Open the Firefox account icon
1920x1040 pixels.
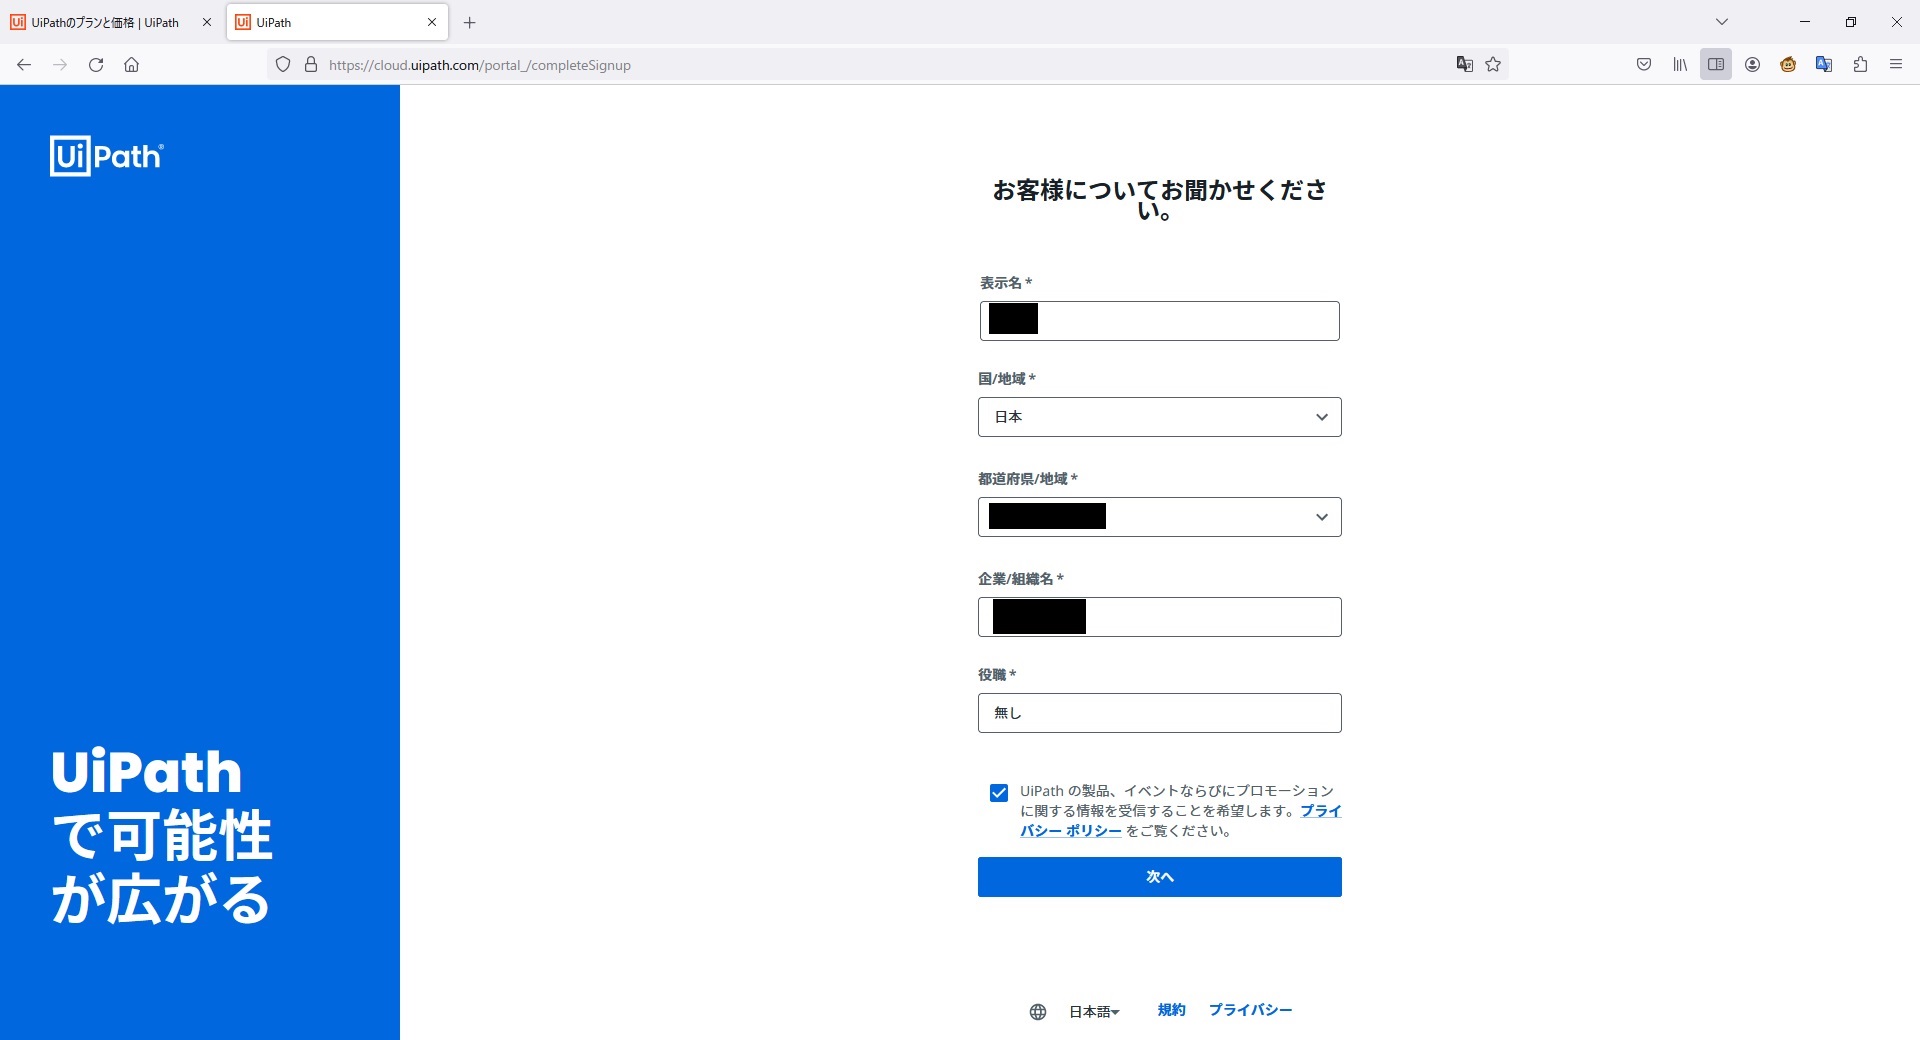tap(1752, 64)
